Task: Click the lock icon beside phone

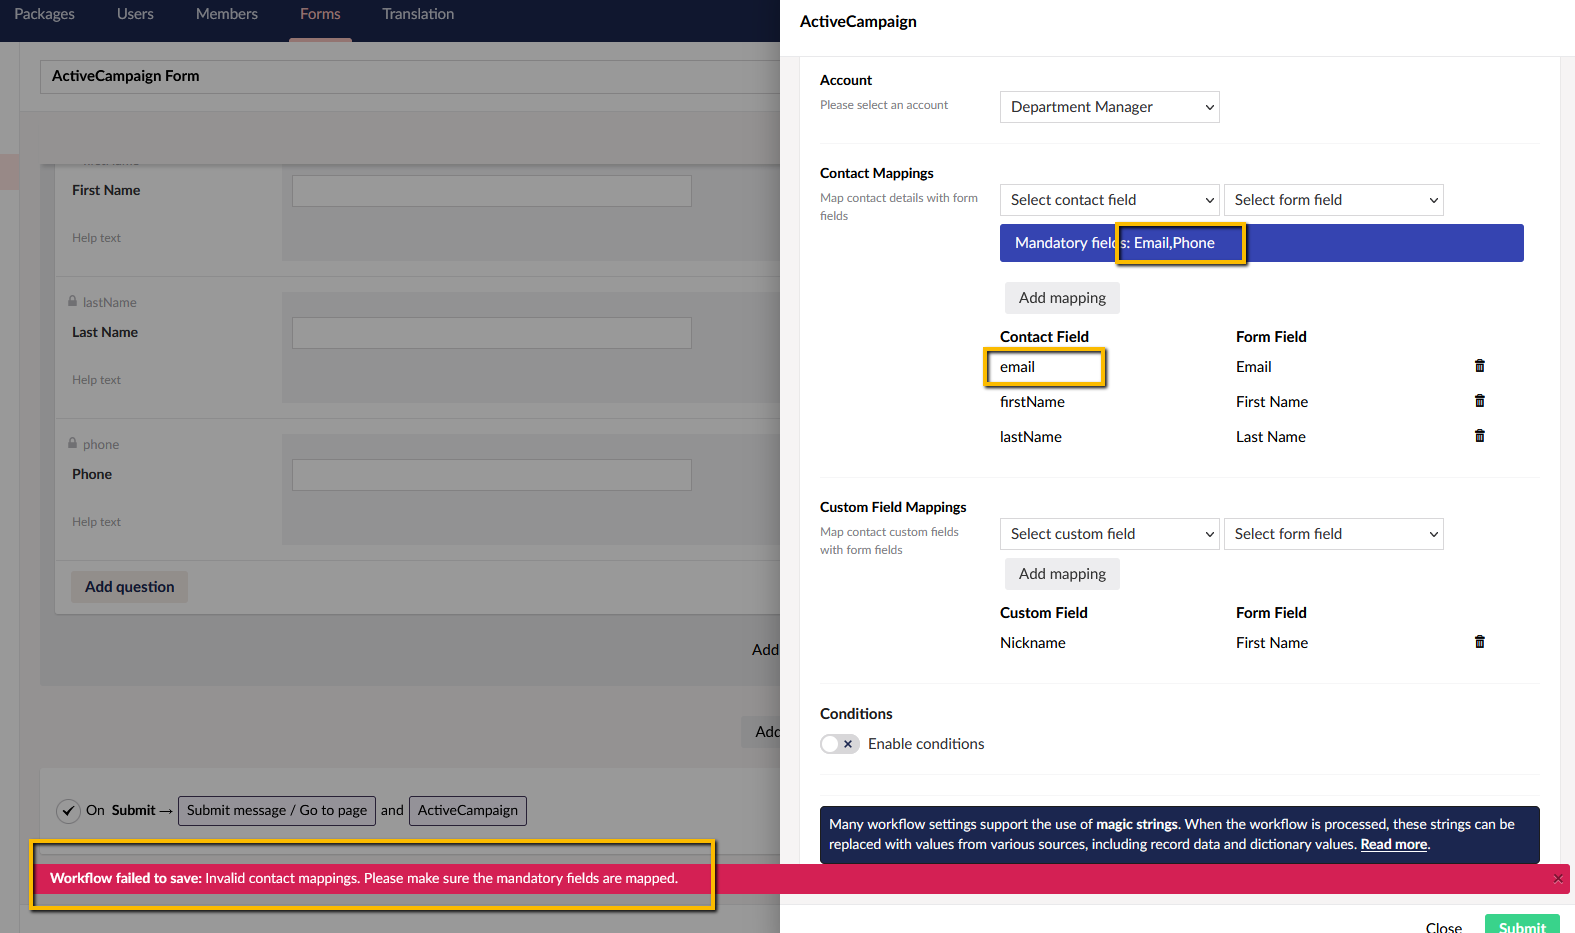Action: (72, 443)
